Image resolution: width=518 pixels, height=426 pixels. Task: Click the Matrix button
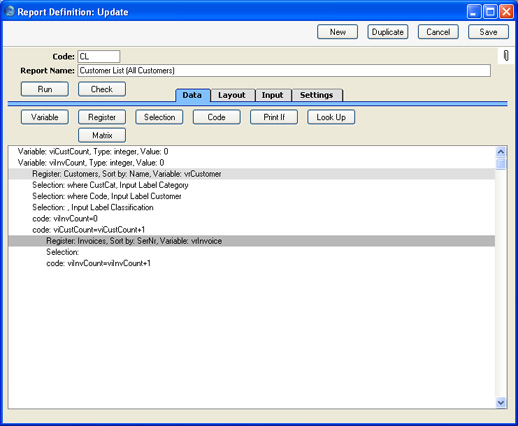(102, 135)
